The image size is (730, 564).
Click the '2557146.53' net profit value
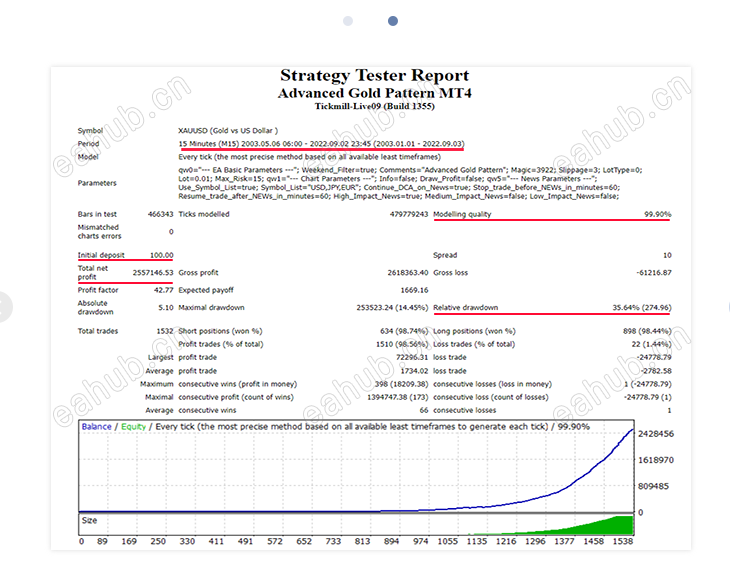[153, 272]
